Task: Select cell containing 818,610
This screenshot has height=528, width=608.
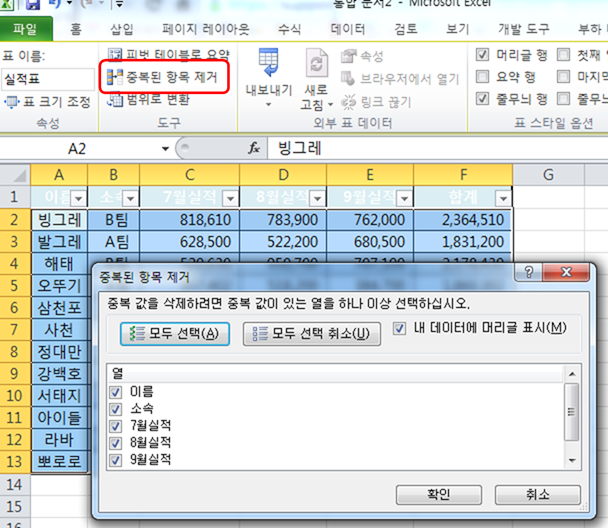Action: pyautogui.click(x=190, y=220)
